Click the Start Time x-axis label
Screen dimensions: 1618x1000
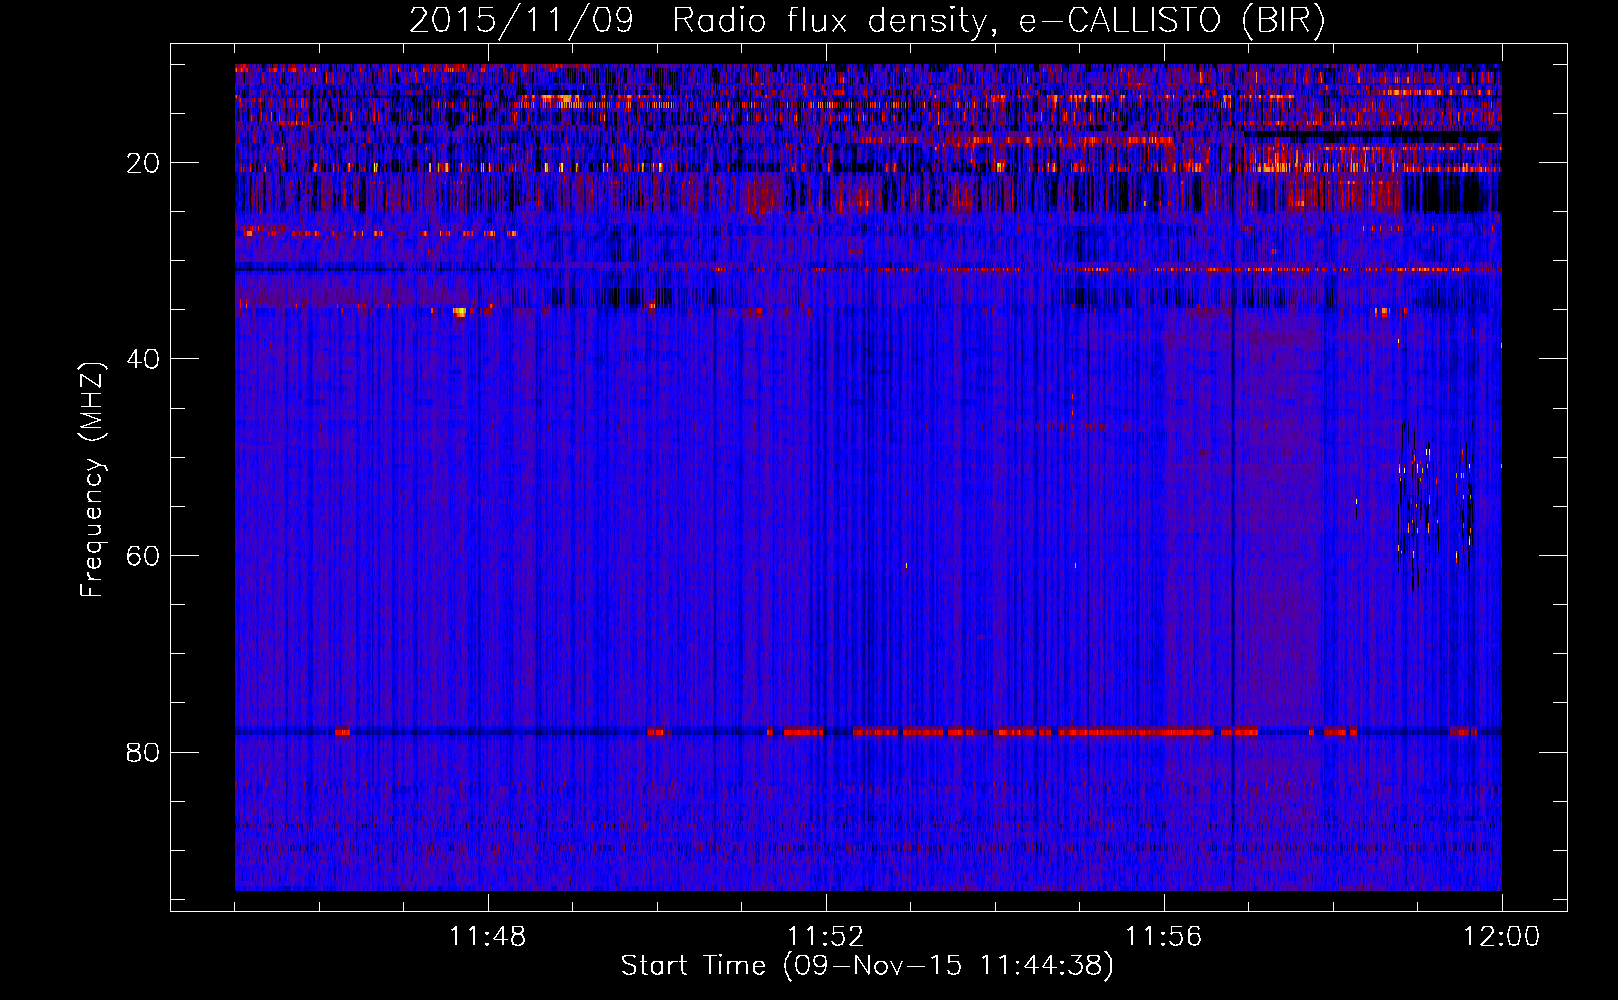[866, 966]
